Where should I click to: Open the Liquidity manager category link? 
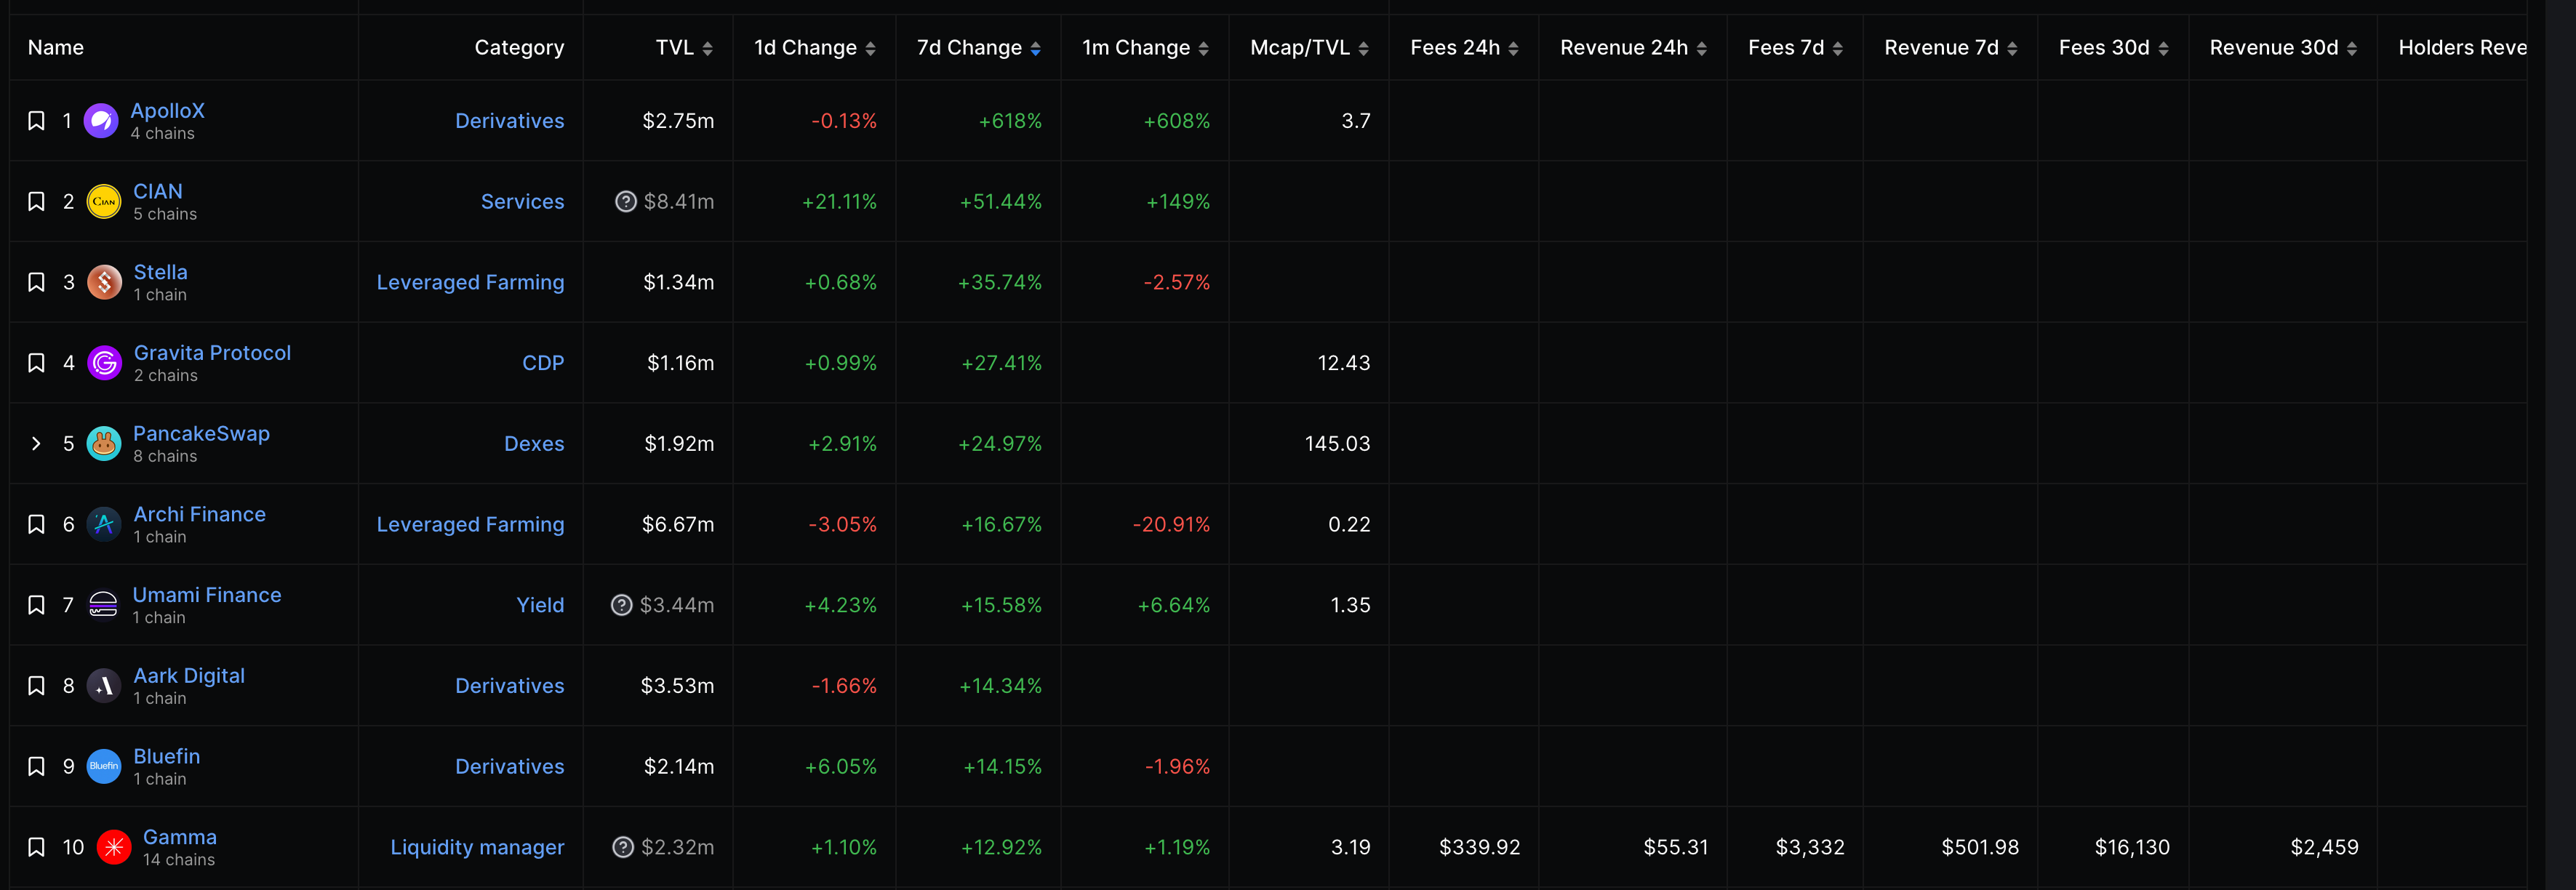(x=477, y=847)
